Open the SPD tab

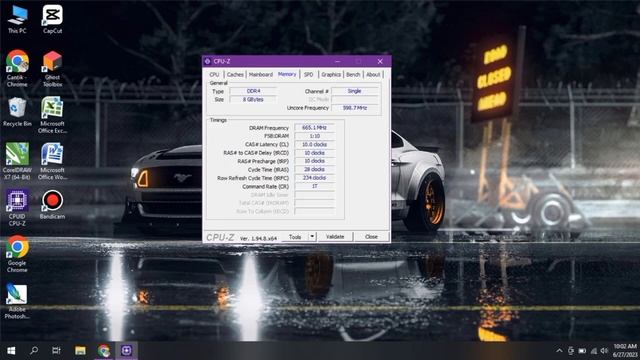(309, 75)
